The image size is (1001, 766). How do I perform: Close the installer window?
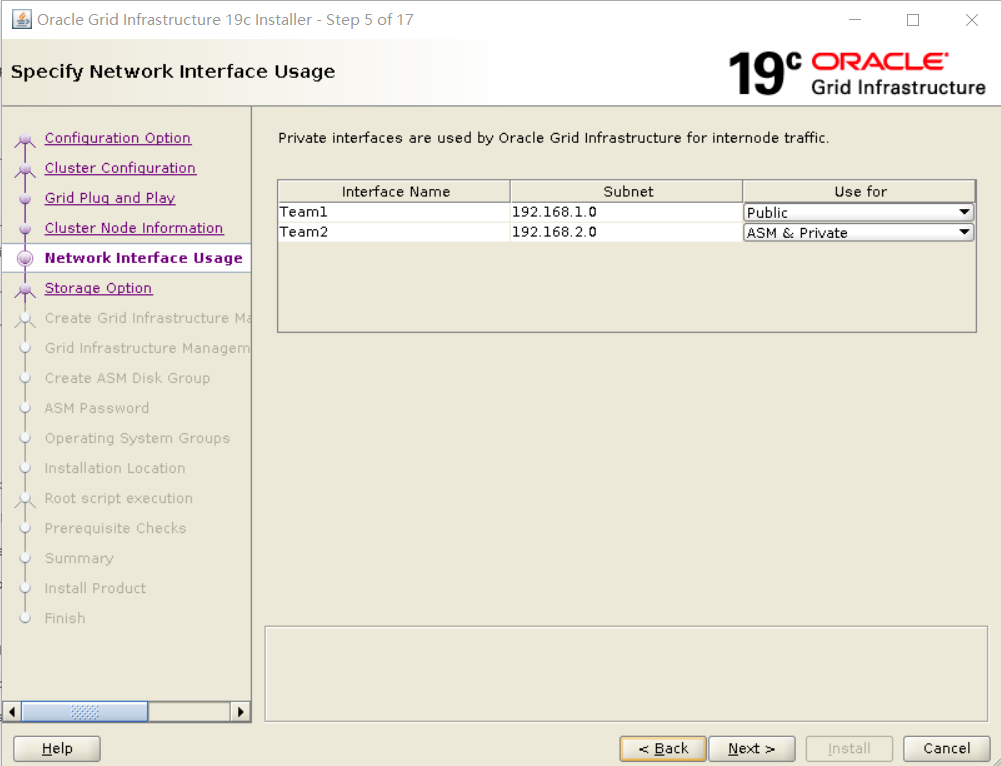tap(972, 20)
